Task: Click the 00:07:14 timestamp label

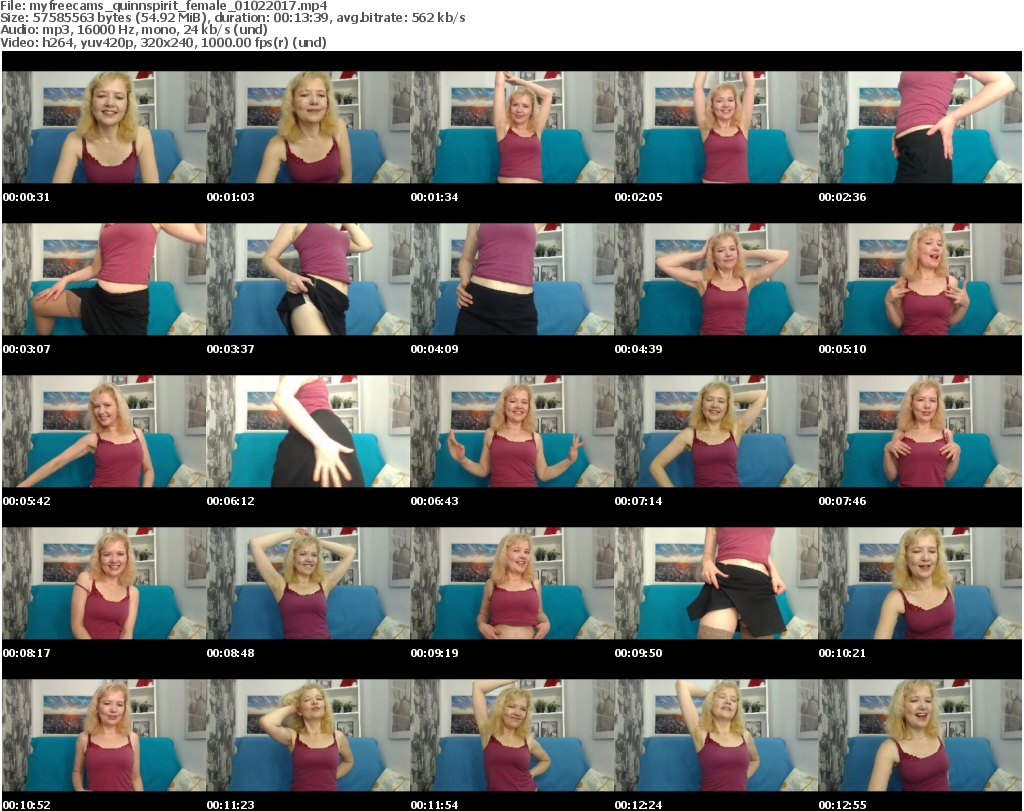Action: tap(638, 501)
